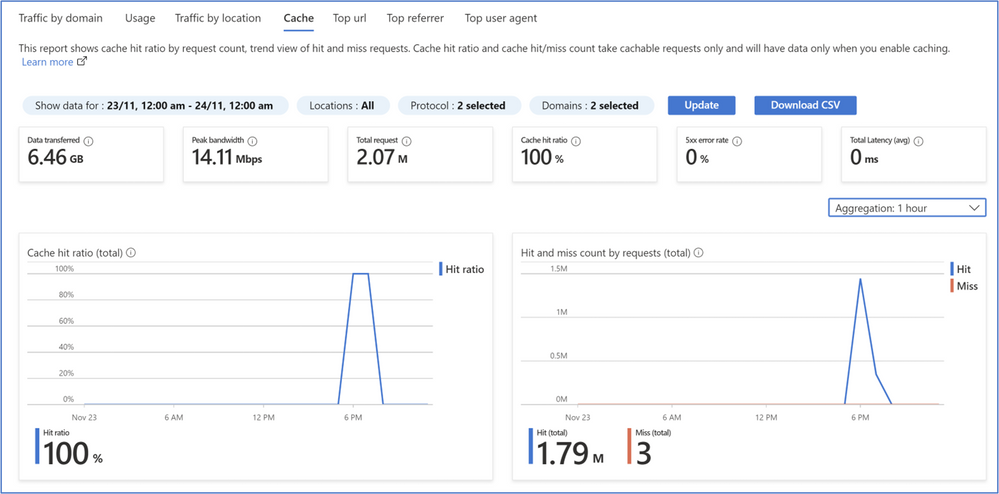This screenshot has height=494, width=999.
Task: Toggle the Hit ratio legend entry
Action: point(464,269)
